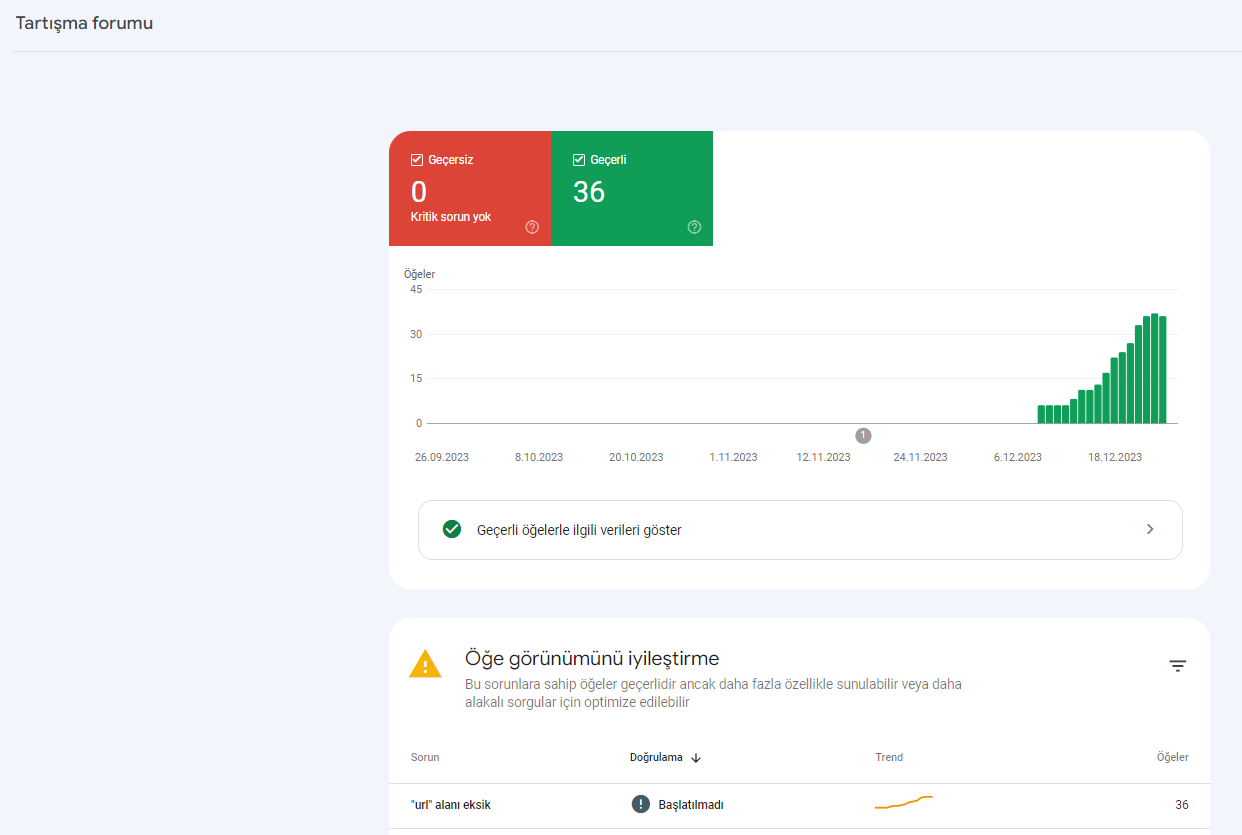
Task: Click the 'Tartışma forumu' page title
Action: point(85,23)
